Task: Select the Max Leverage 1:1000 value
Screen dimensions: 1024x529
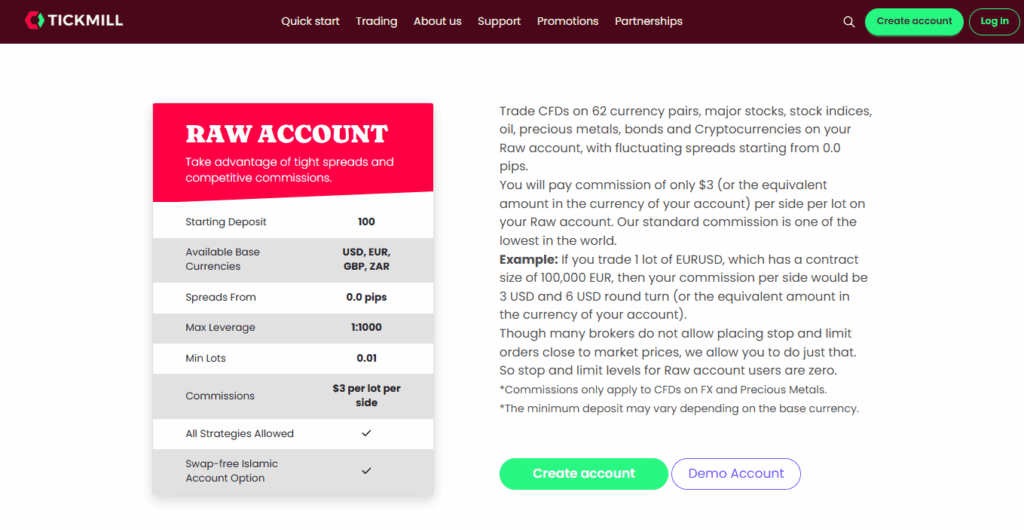Action: click(x=366, y=327)
